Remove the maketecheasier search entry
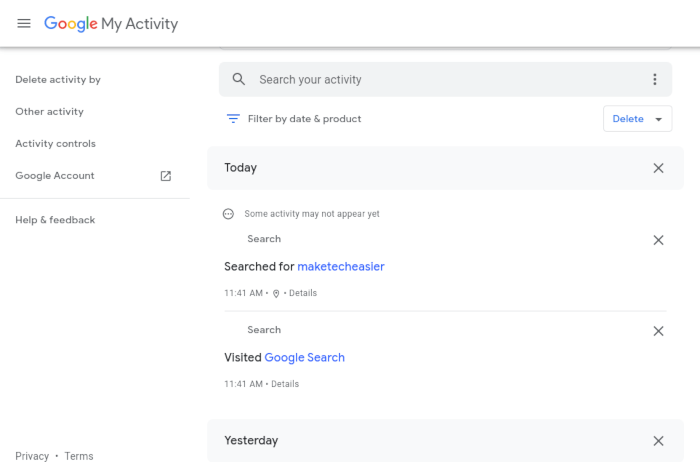 (x=658, y=240)
